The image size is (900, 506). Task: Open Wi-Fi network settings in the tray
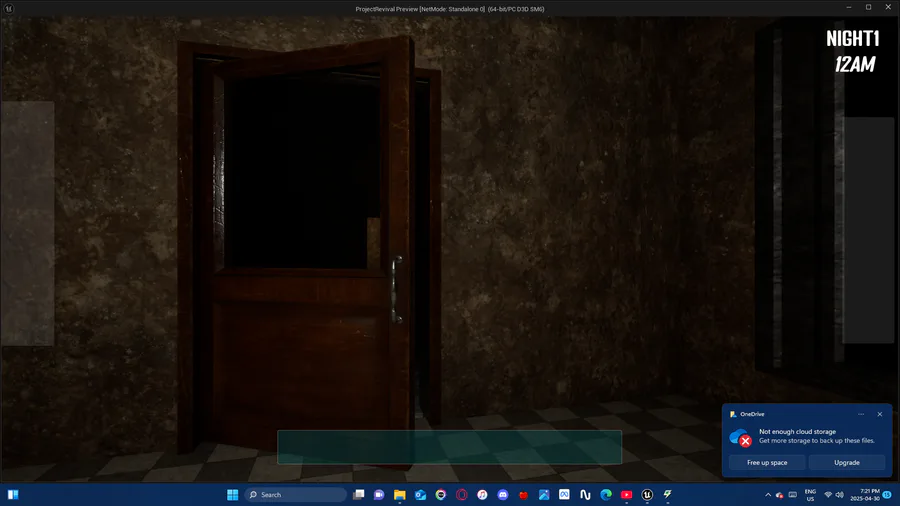pyautogui.click(x=828, y=495)
